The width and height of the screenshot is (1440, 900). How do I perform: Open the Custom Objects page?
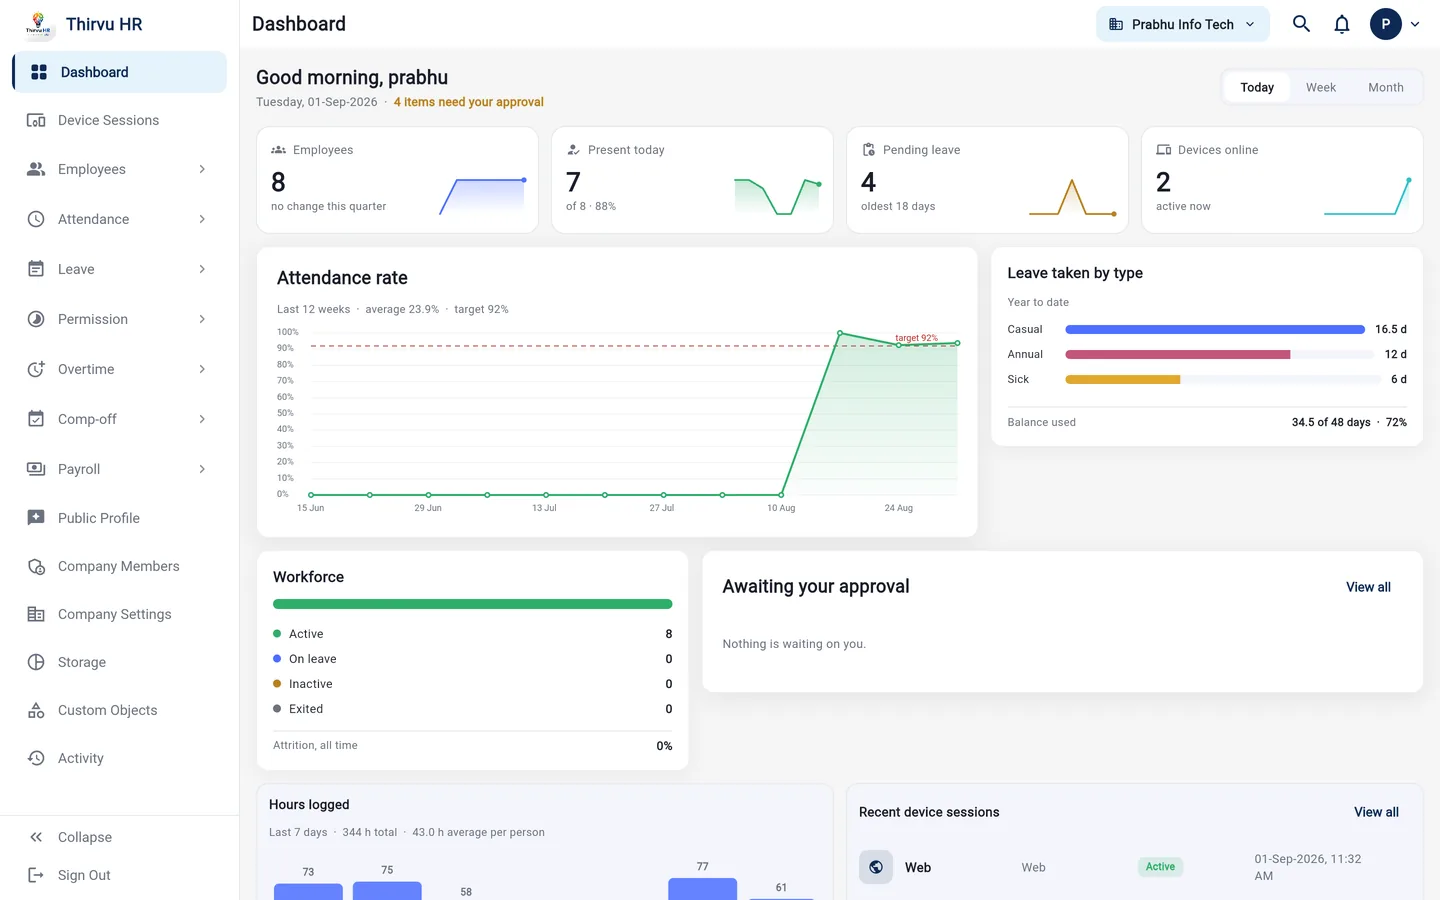coord(120,710)
